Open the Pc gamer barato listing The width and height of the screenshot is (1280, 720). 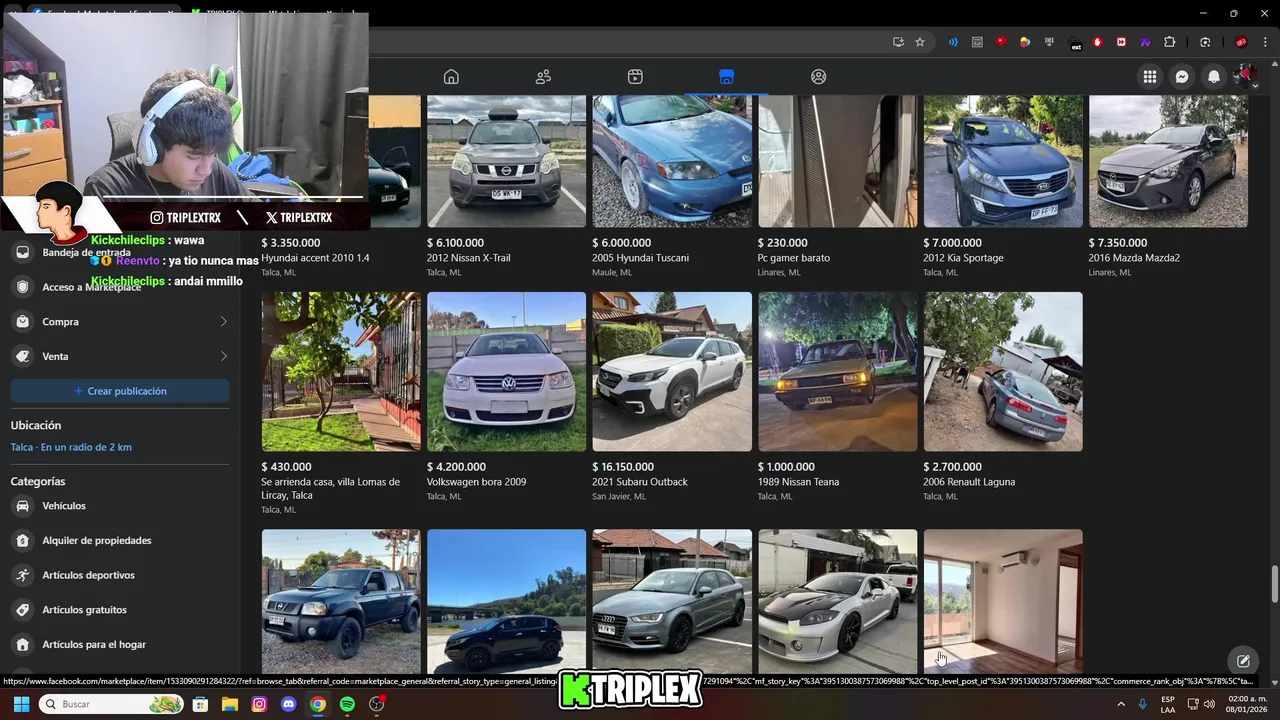click(838, 161)
